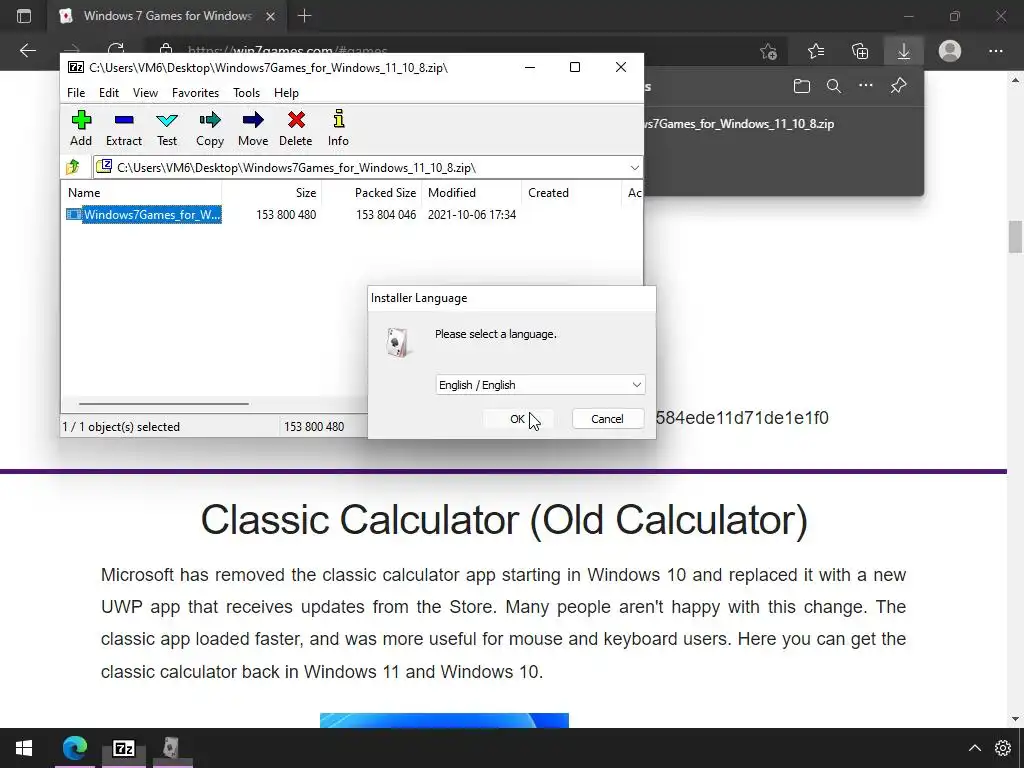The height and width of the screenshot is (768, 1024).
Task: Go up one folder level in 7-Zip
Action: 73,167
